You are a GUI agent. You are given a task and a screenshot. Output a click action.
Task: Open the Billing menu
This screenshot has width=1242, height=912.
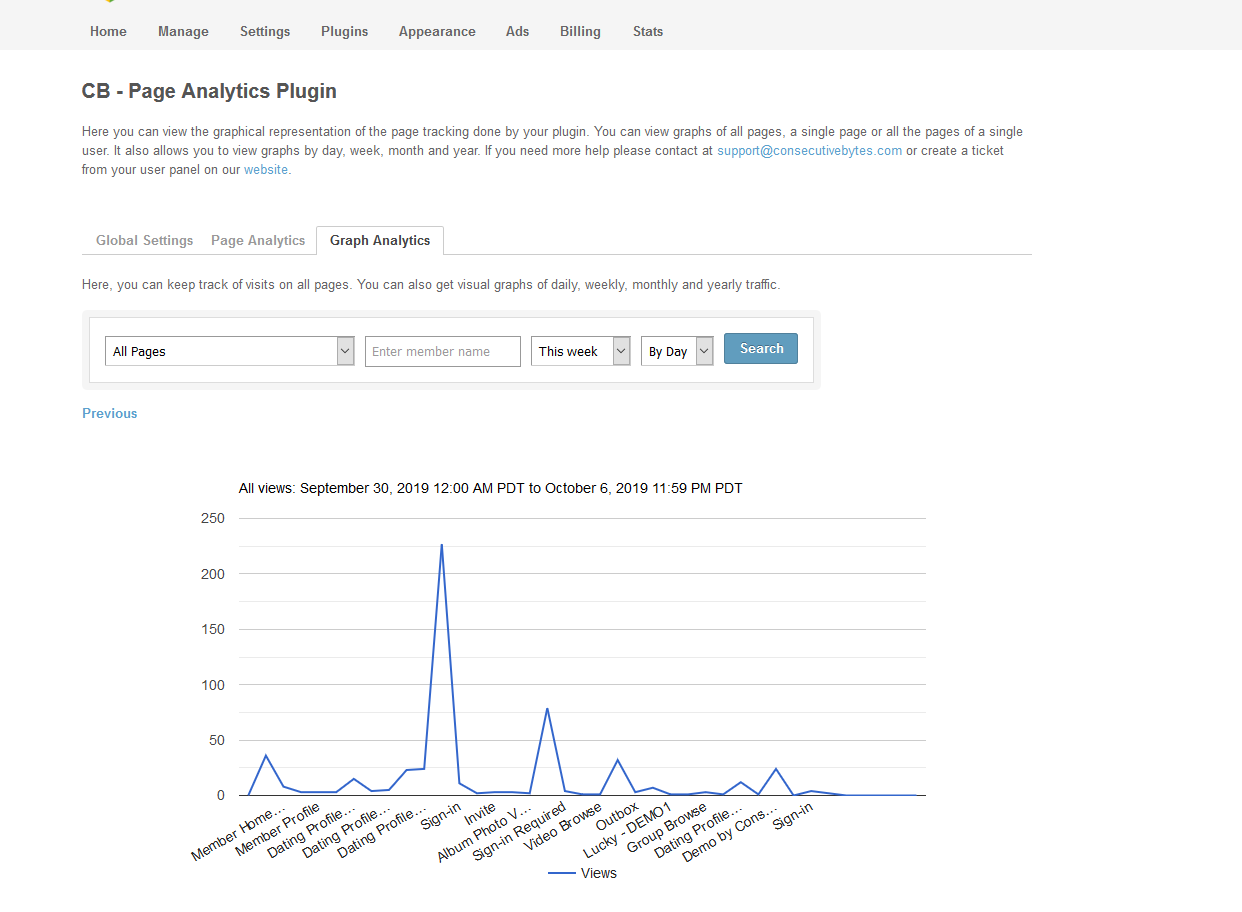point(580,31)
